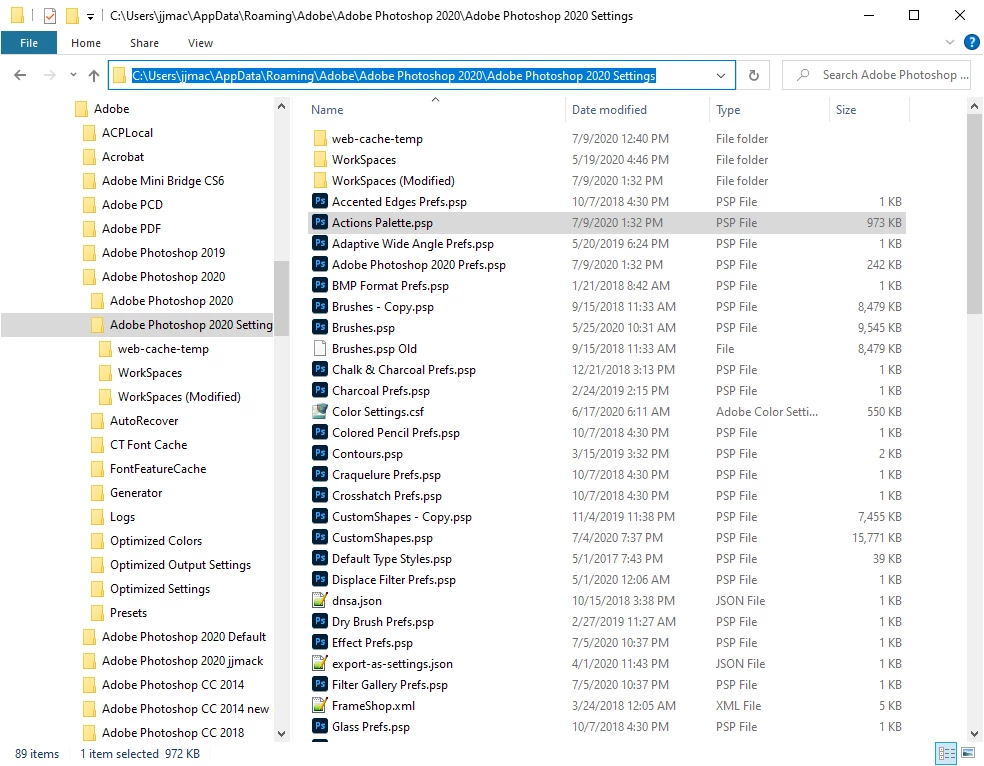Click the Ps icon of Actions Palette.psp
The width and height of the screenshot is (984, 766).
pyautogui.click(x=320, y=222)
